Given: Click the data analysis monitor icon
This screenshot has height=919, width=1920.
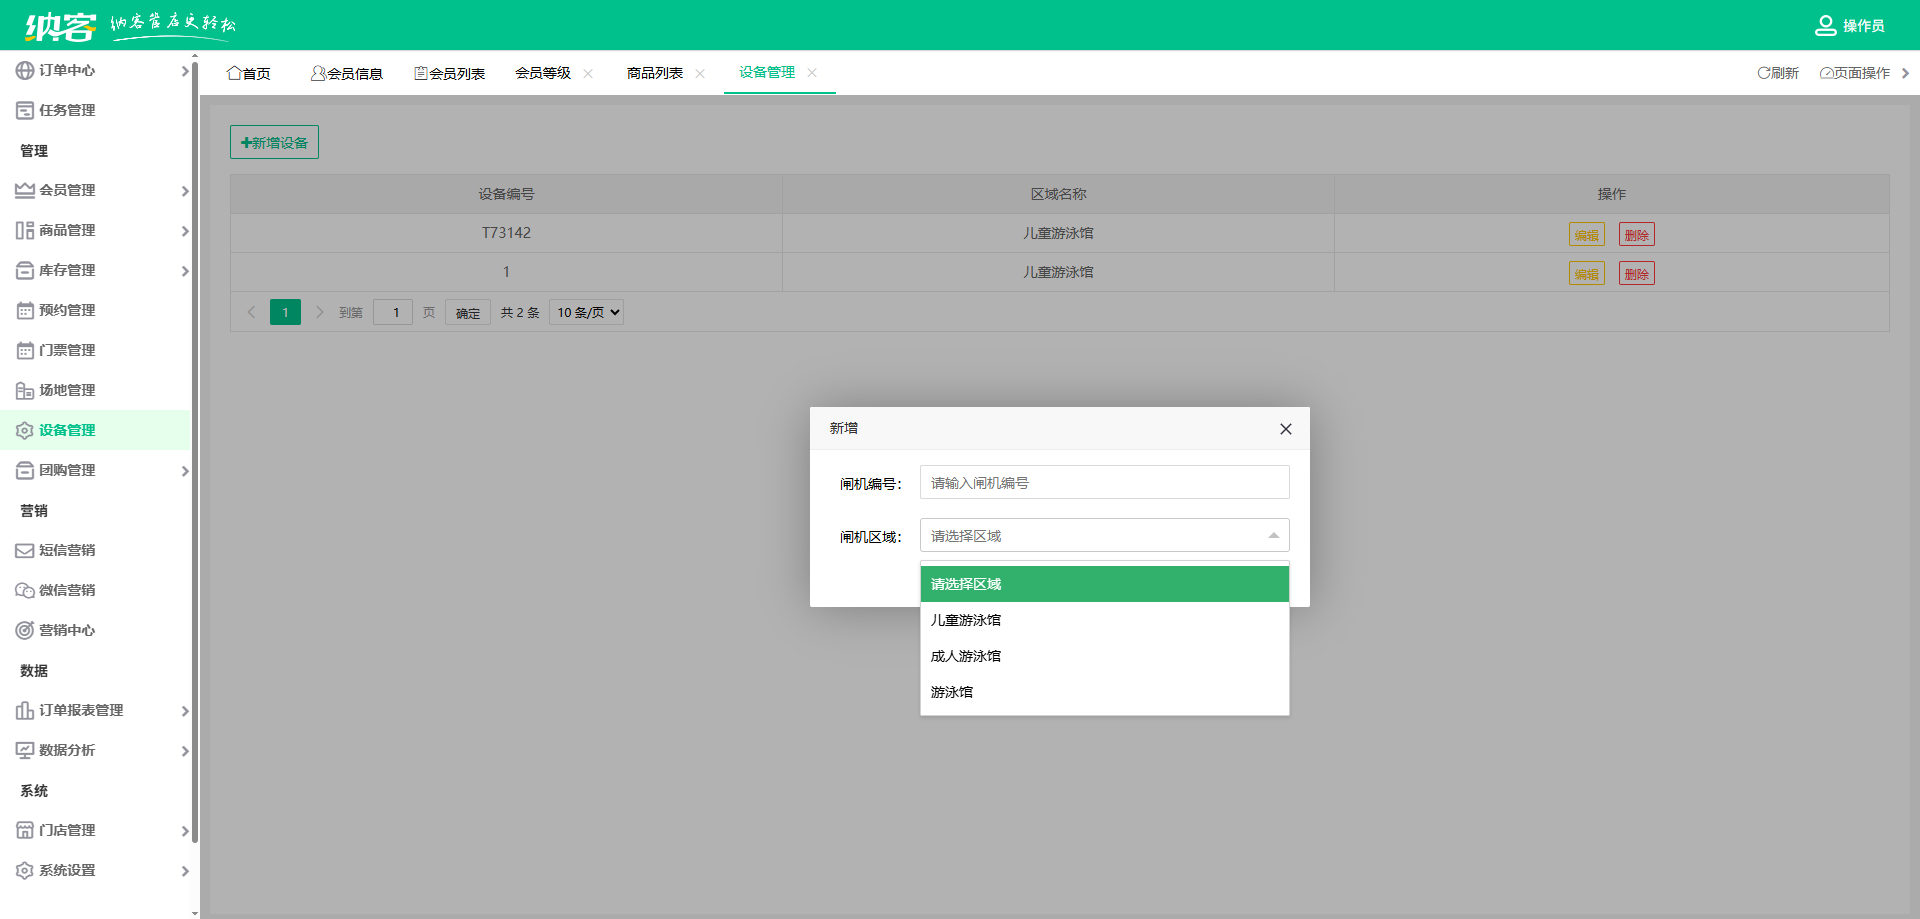Looking at the screenshot, I should 25,750.
